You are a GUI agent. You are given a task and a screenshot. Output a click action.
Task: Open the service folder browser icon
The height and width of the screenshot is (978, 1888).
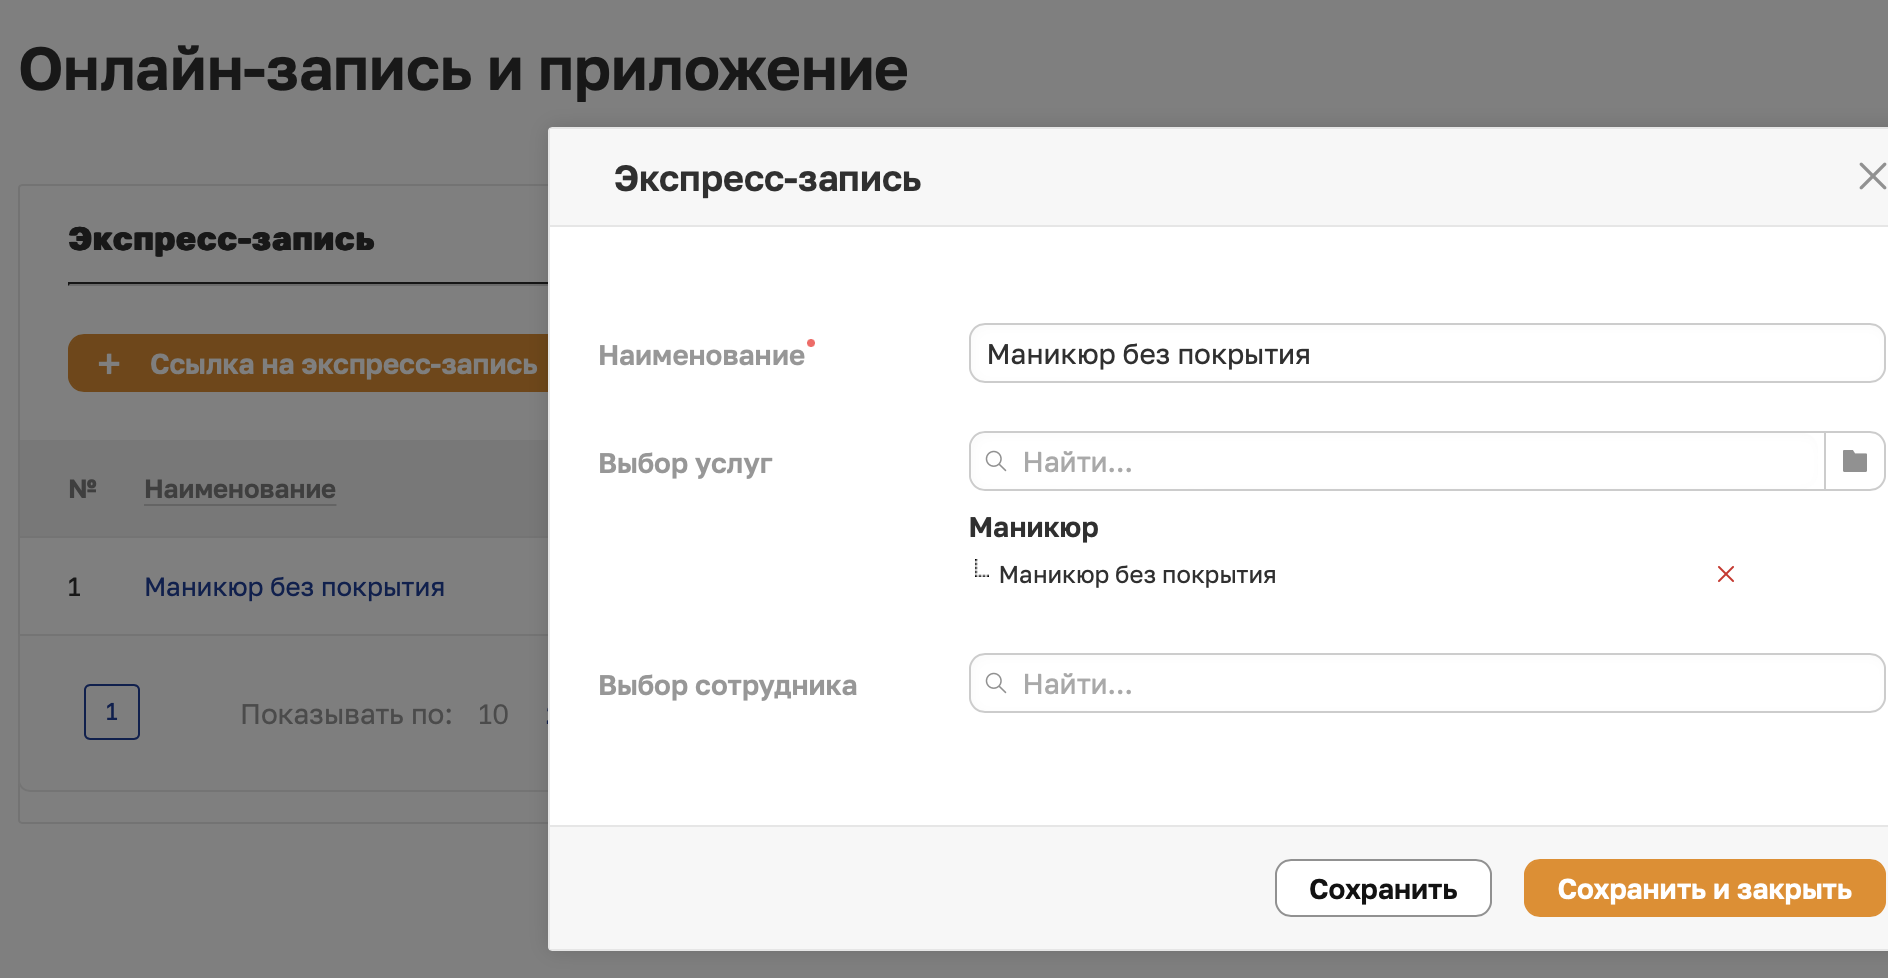1855,461
